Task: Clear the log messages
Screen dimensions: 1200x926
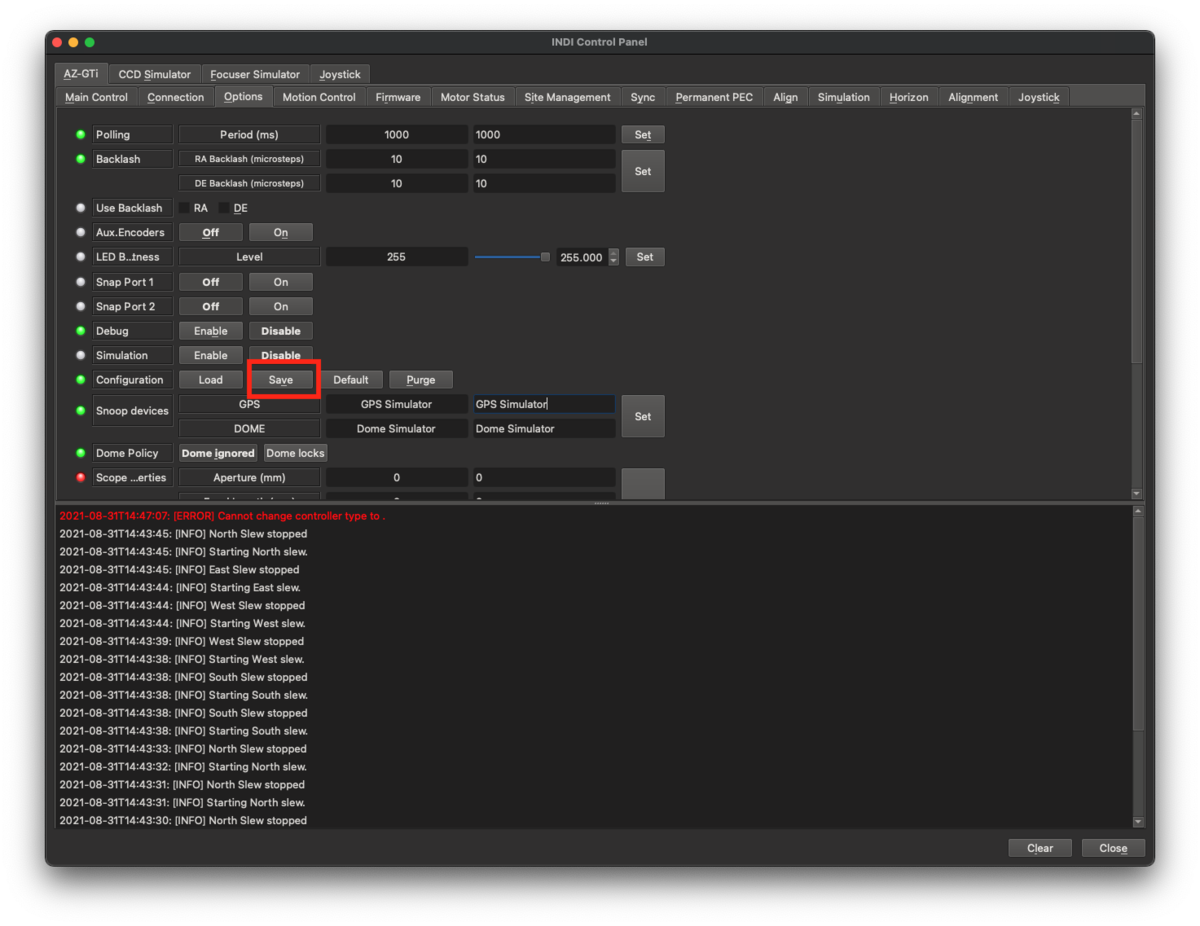Action: [1040, 848]
